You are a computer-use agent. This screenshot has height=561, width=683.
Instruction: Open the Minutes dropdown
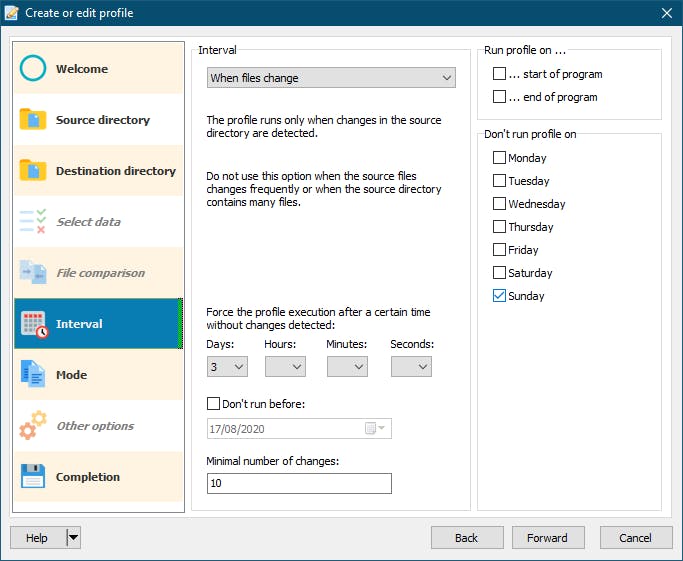(x=347, y=367)
